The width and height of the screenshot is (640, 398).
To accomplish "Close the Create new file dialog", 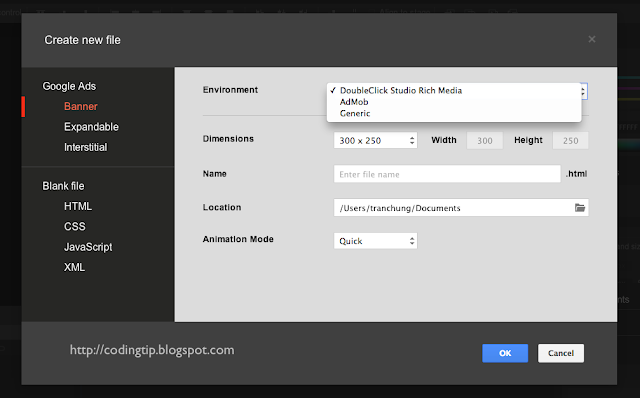I will tap(592, 39).
